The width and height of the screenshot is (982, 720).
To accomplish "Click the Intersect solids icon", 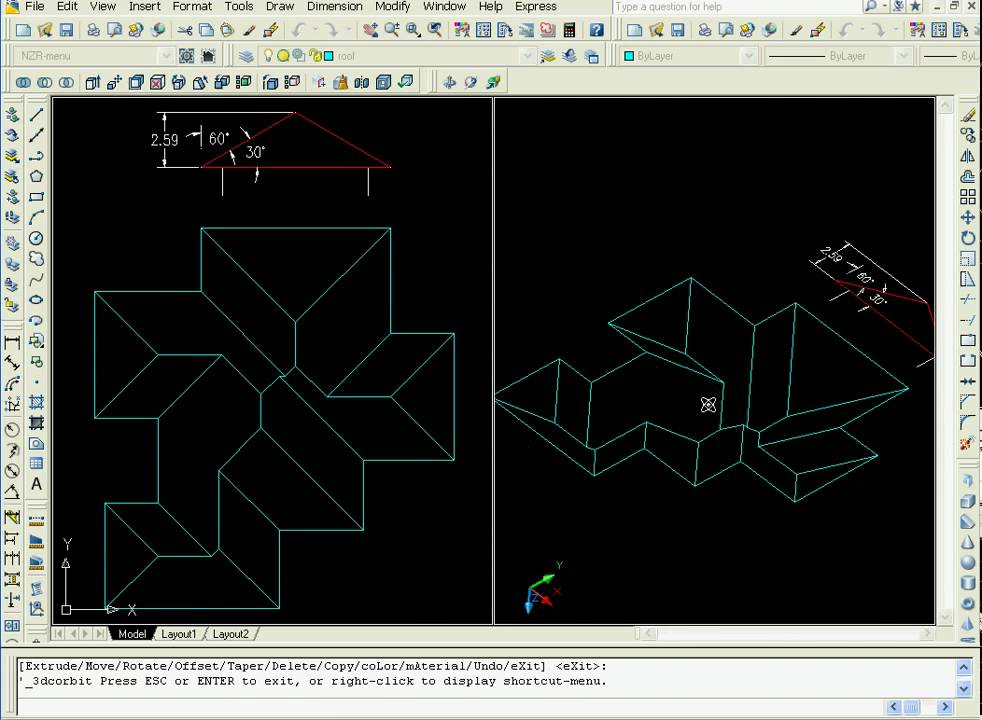I will (x=66, y=82).
